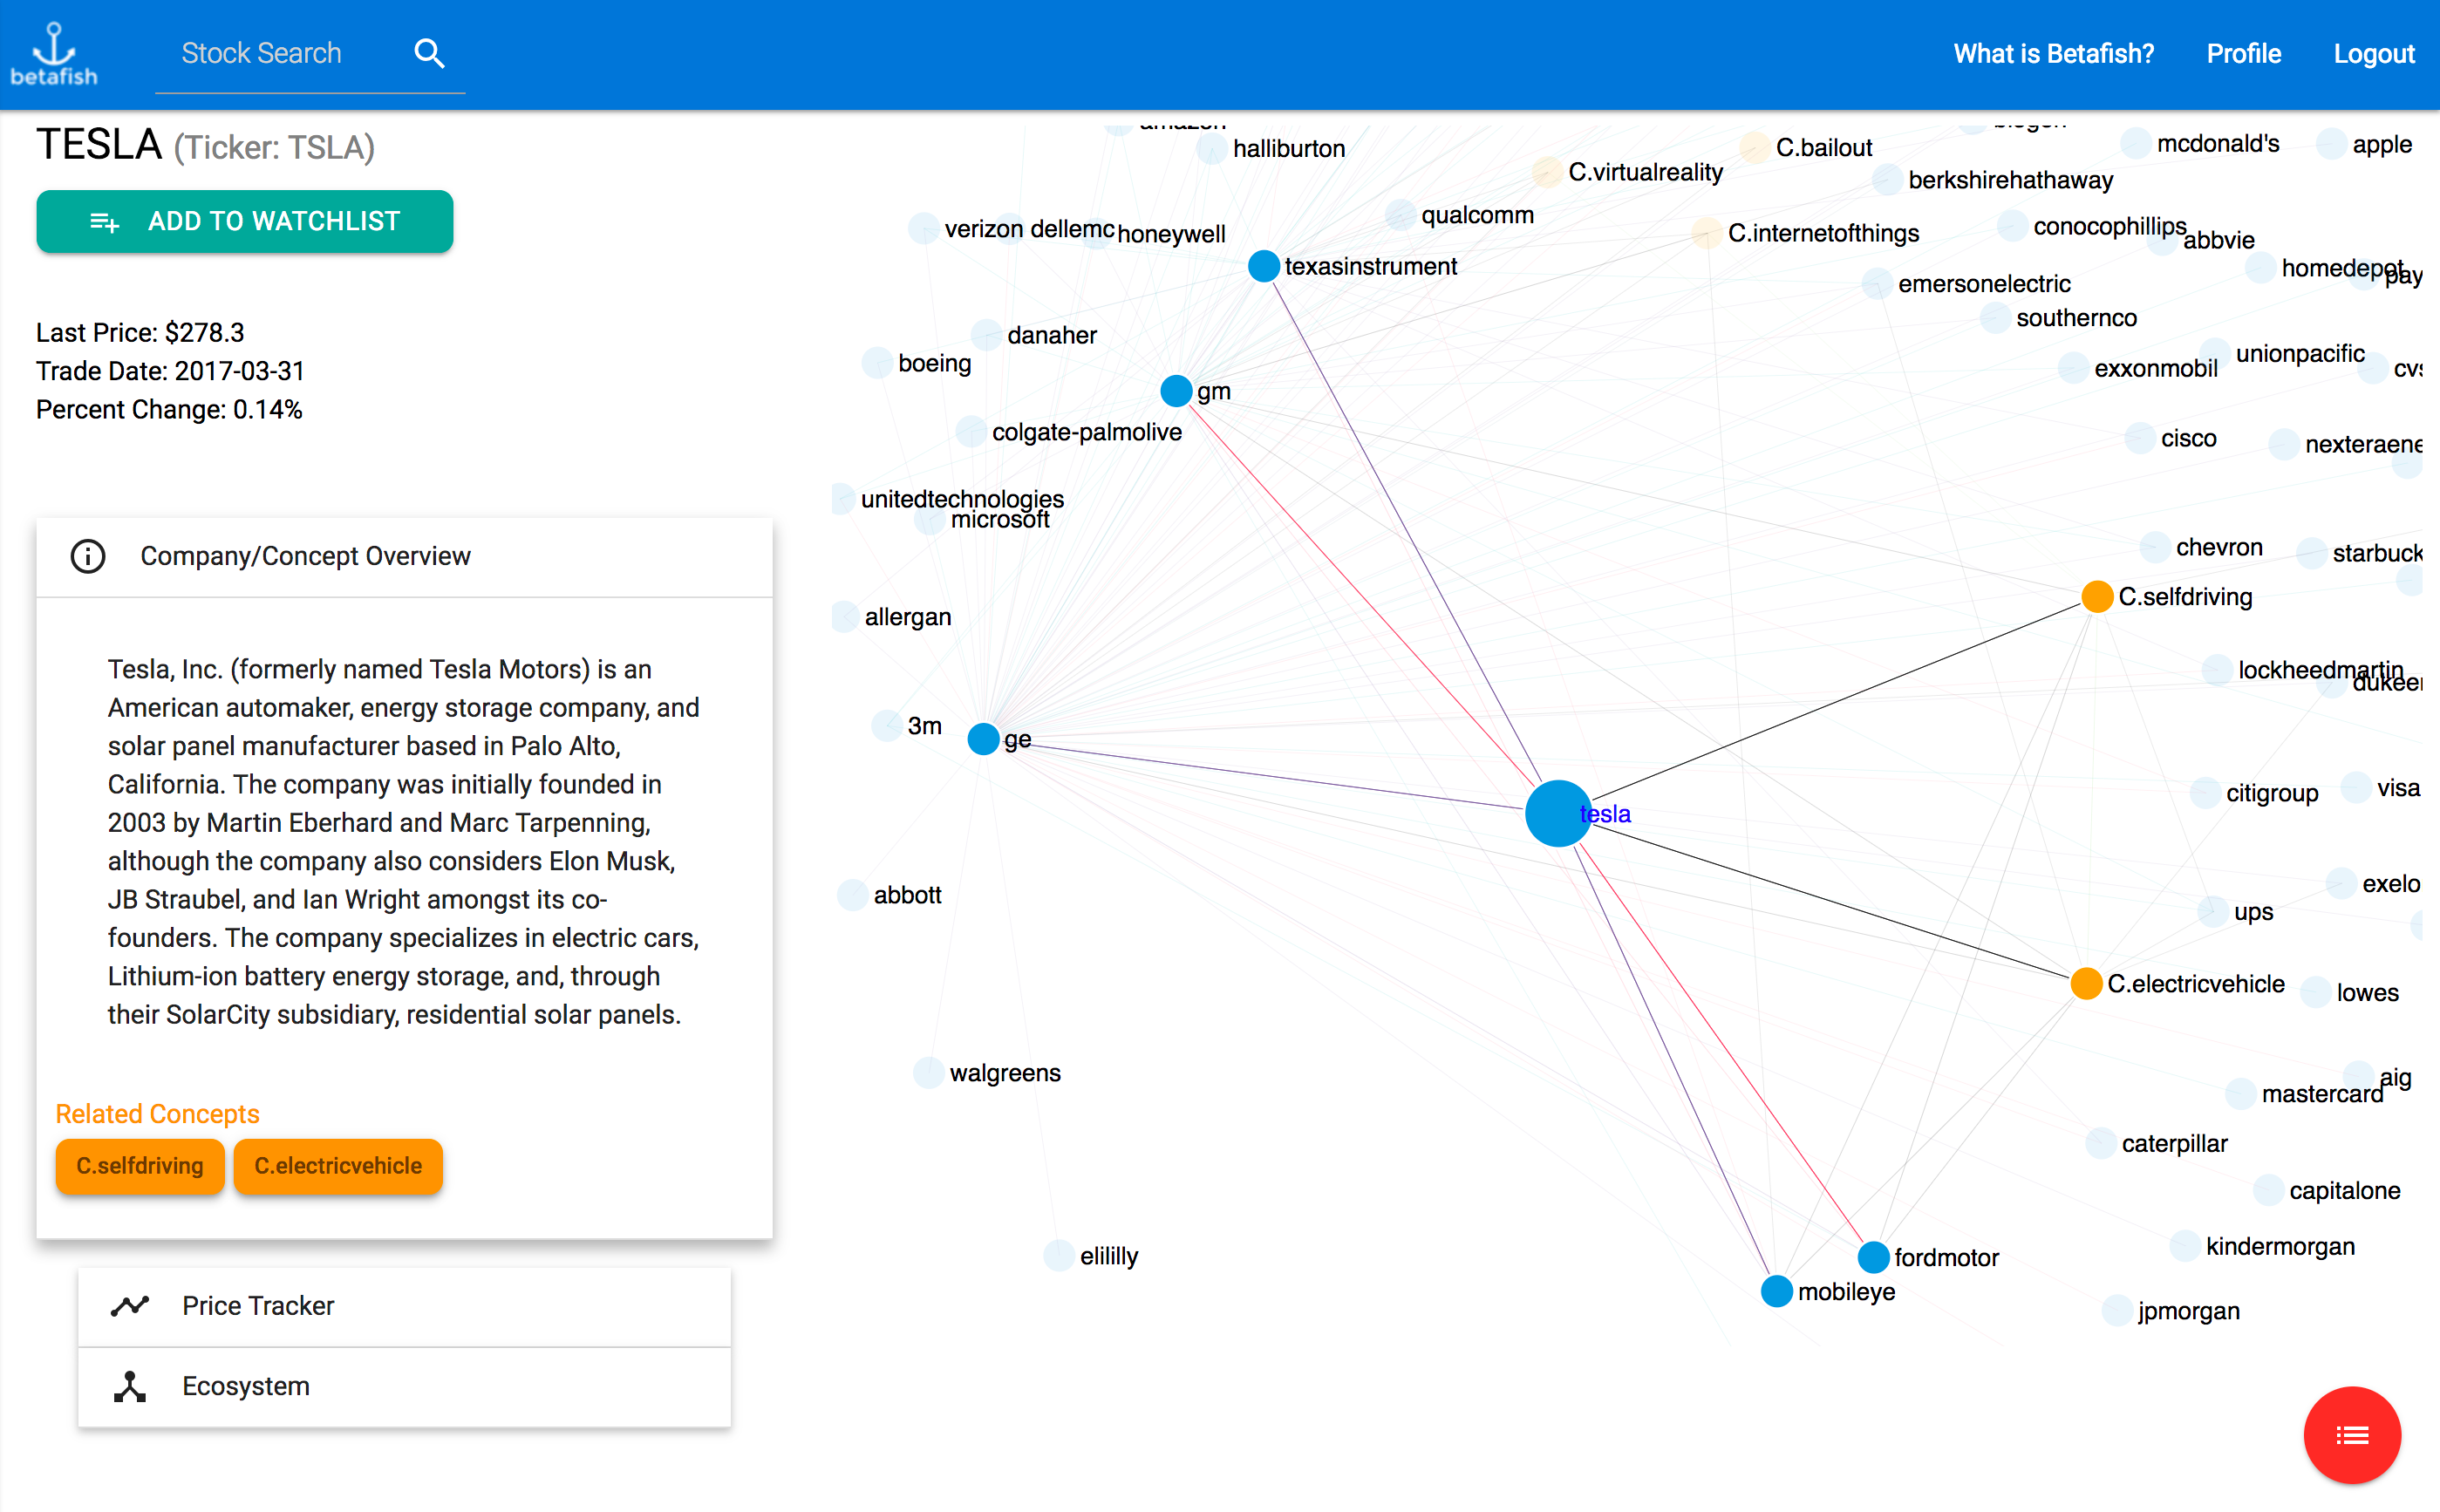Expand the Price Tracker section
The image size is (2440, 1512).
pos(404,1306)
